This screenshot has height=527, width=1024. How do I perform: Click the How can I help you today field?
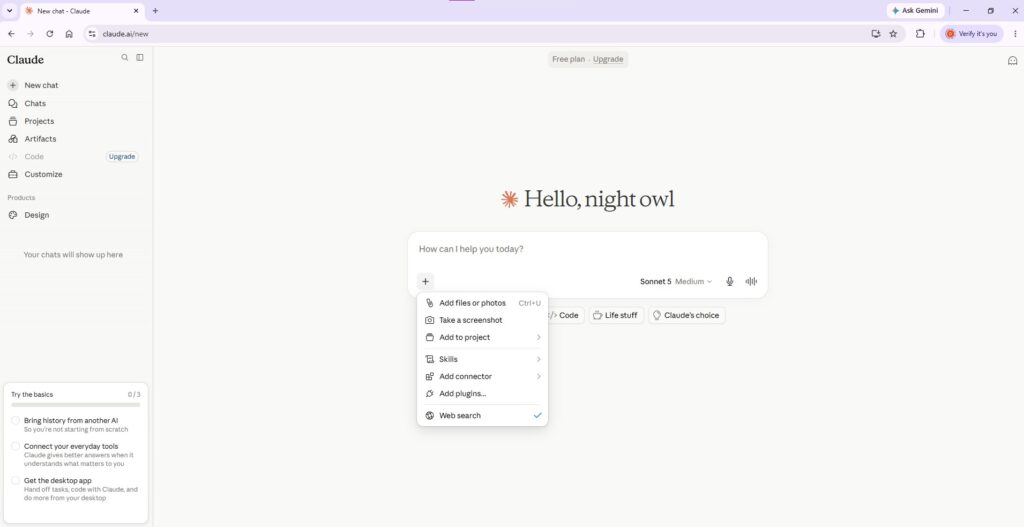pyautogui.click(x=588, y=249)
